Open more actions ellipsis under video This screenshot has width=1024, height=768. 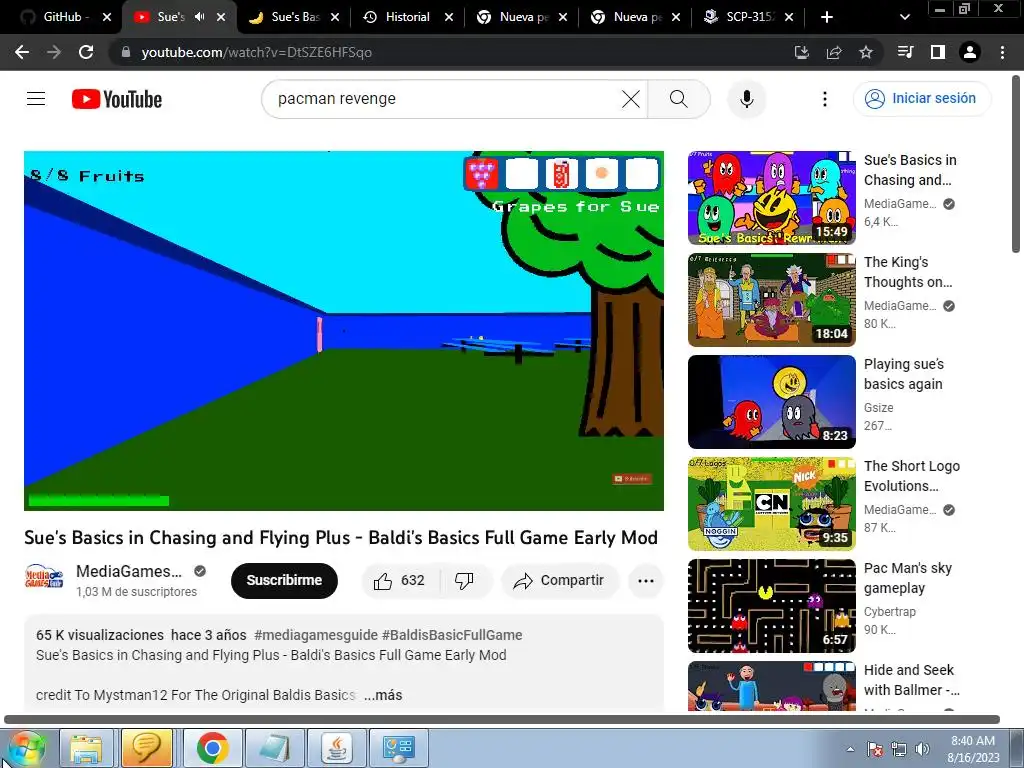pos(645,581)
